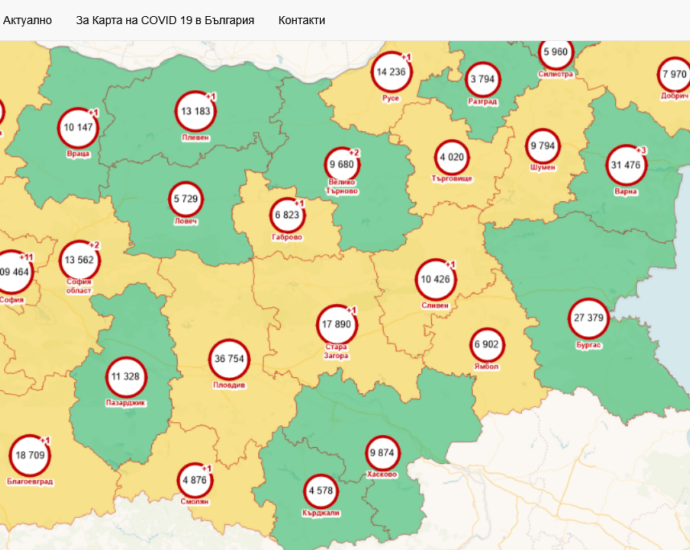
Task: Click the Търговище region name label
Action: coord(451,179)
